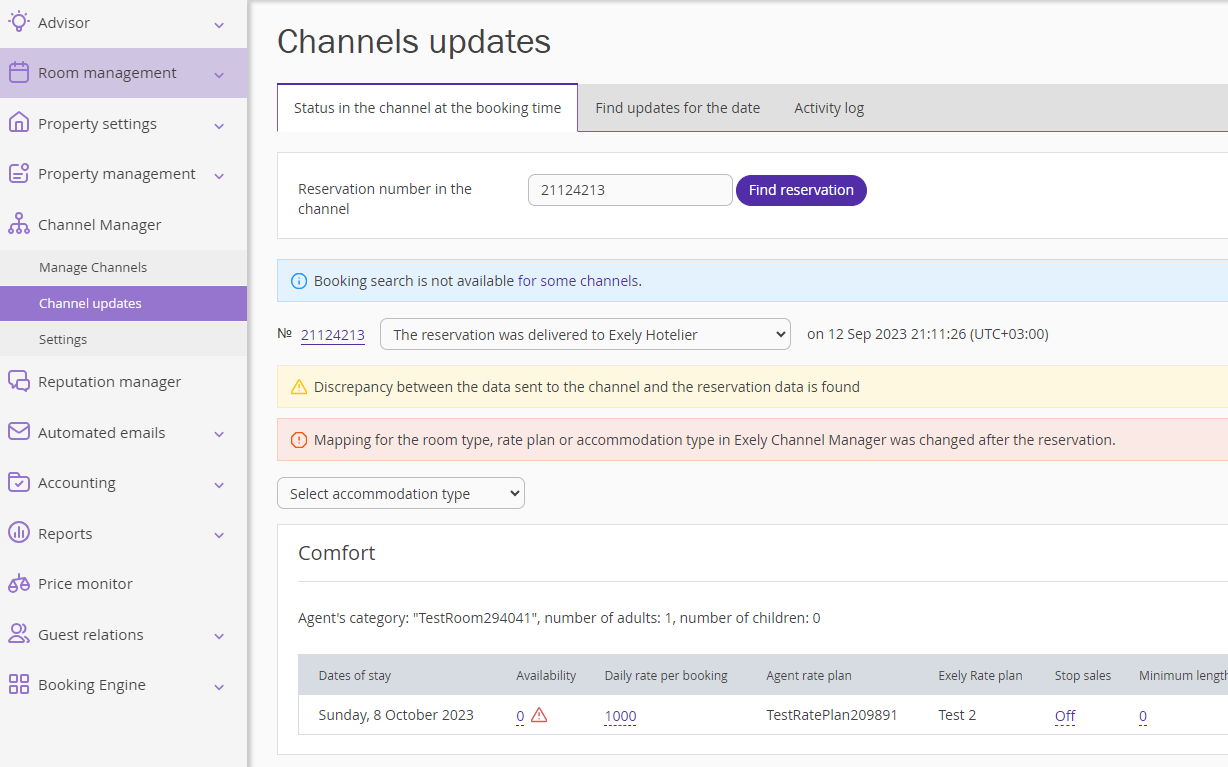The width and height of the screenshot is (1228, 767).
Task: Open the reservation delivery status dropdown
Action: (x=585, y=335)
